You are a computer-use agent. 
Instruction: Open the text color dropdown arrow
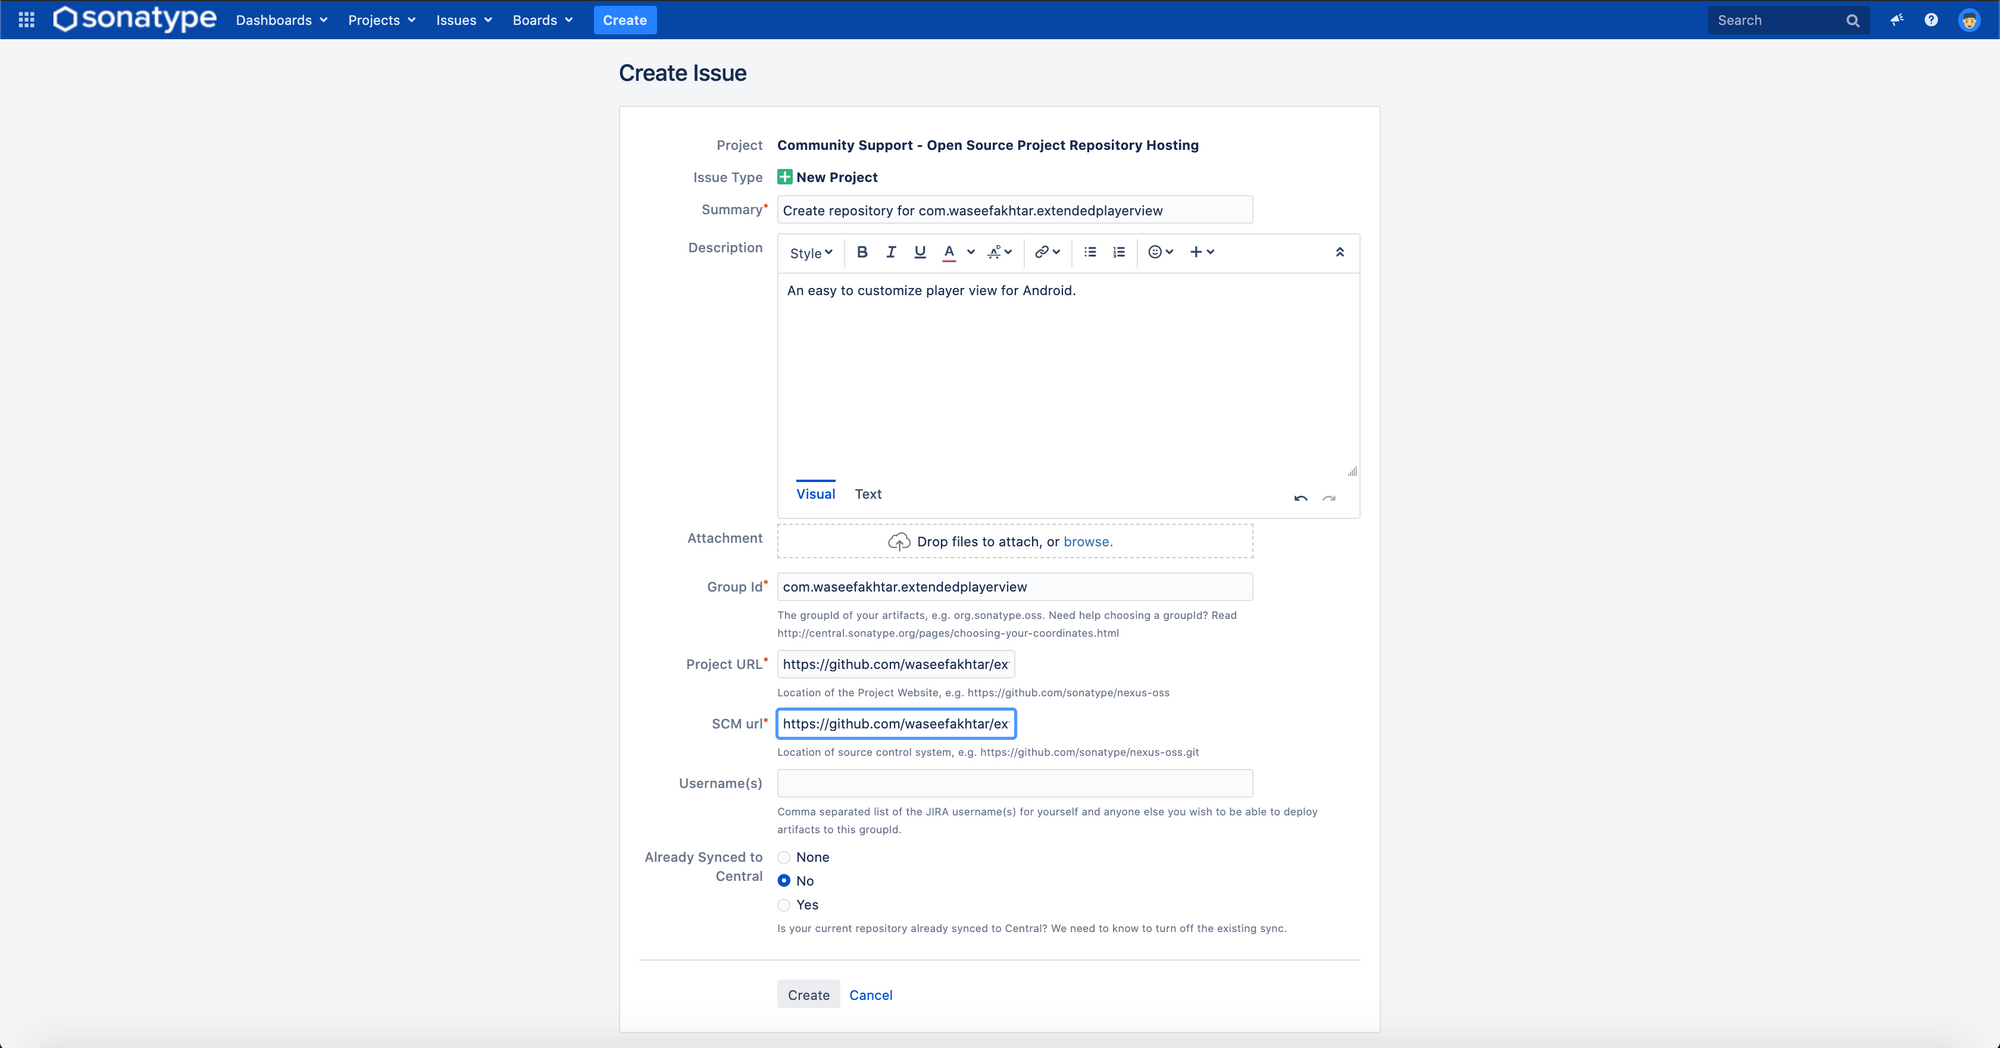tap(970, 252)
